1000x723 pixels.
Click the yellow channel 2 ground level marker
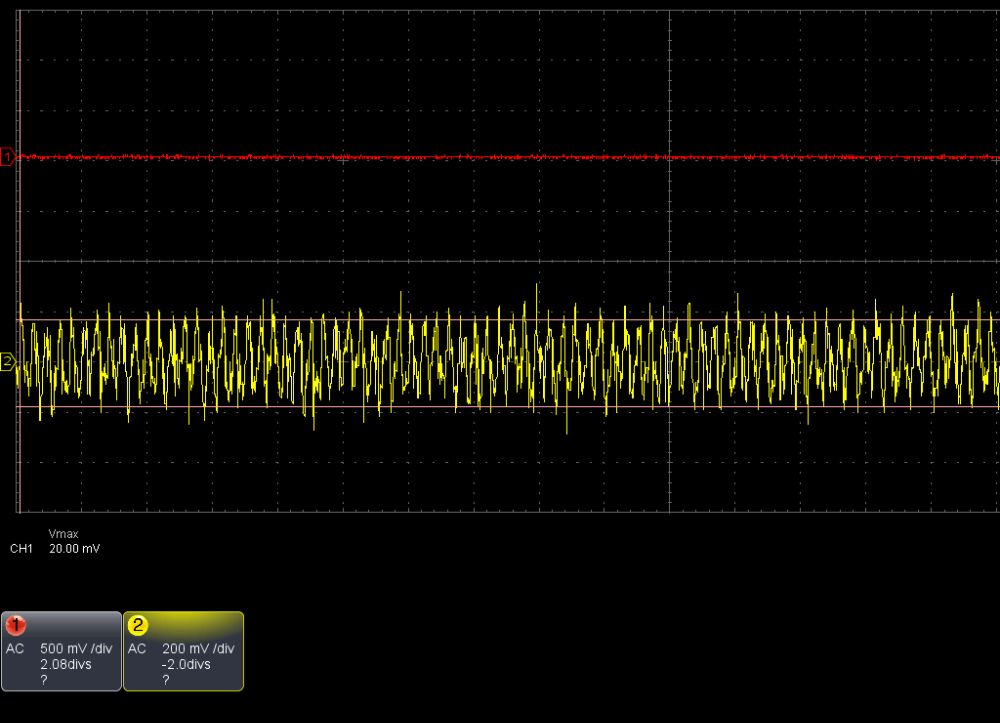tap(8, 362)
